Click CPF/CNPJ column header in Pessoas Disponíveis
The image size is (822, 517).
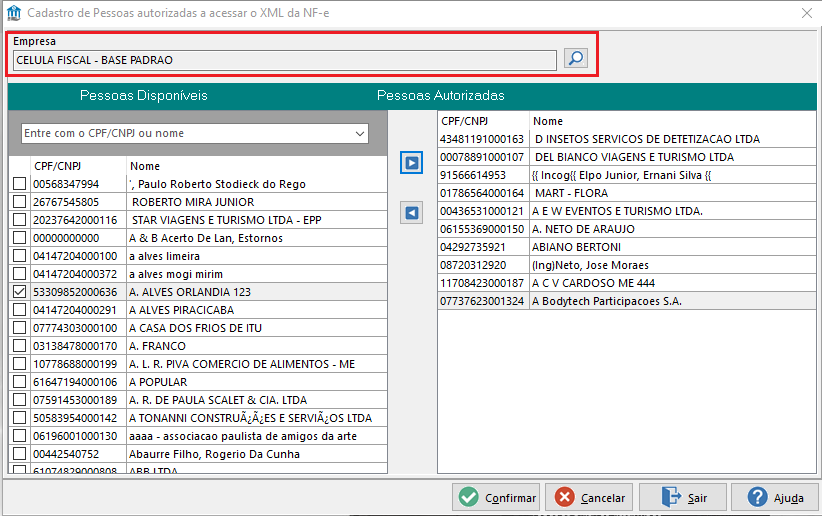coord(58,166)
